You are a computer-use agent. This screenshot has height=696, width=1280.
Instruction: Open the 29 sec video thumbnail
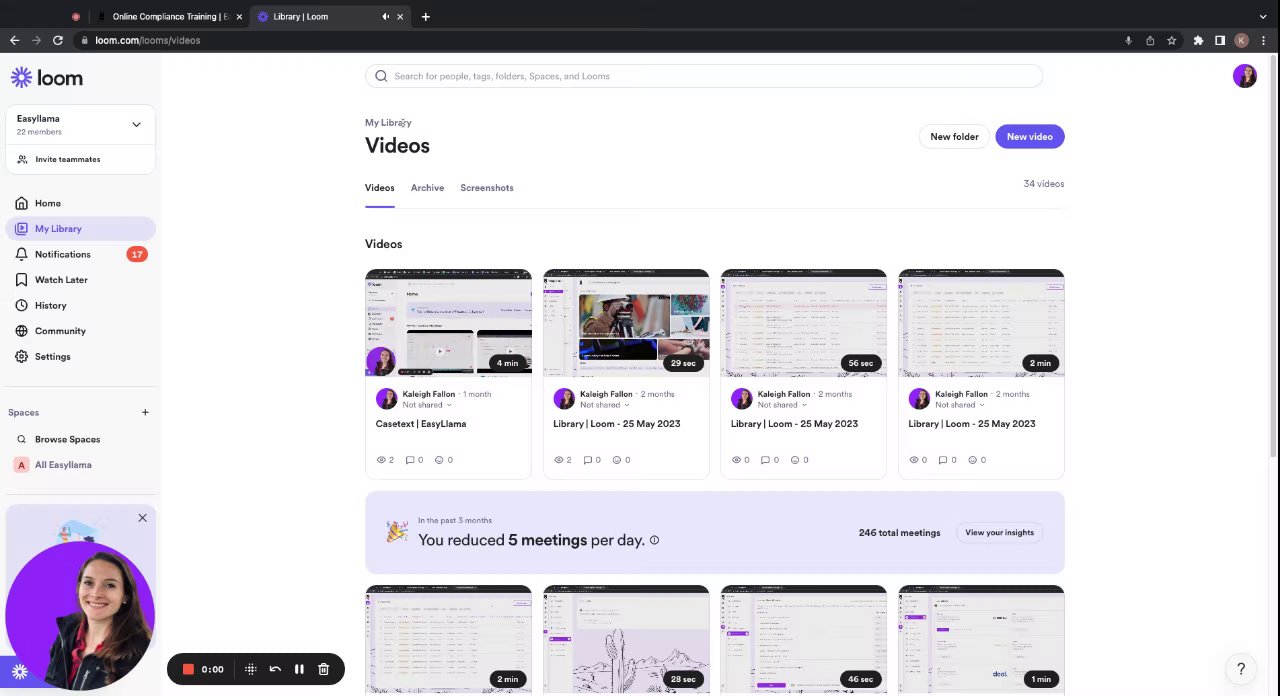point(626,322)
